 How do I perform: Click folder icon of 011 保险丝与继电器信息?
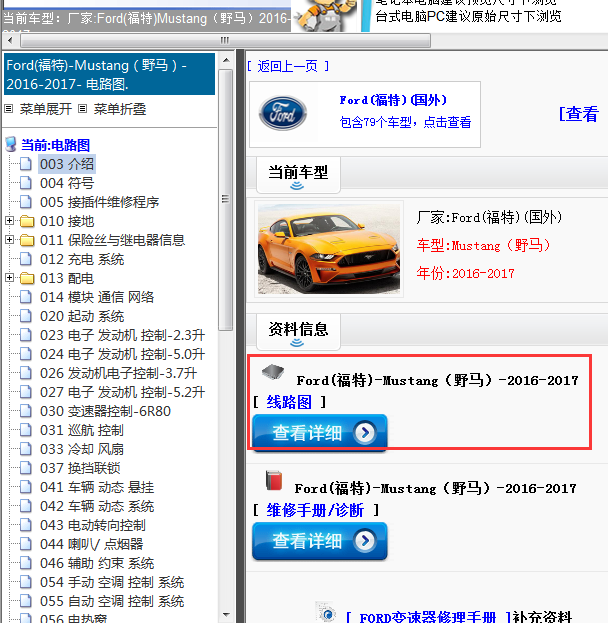27,240
